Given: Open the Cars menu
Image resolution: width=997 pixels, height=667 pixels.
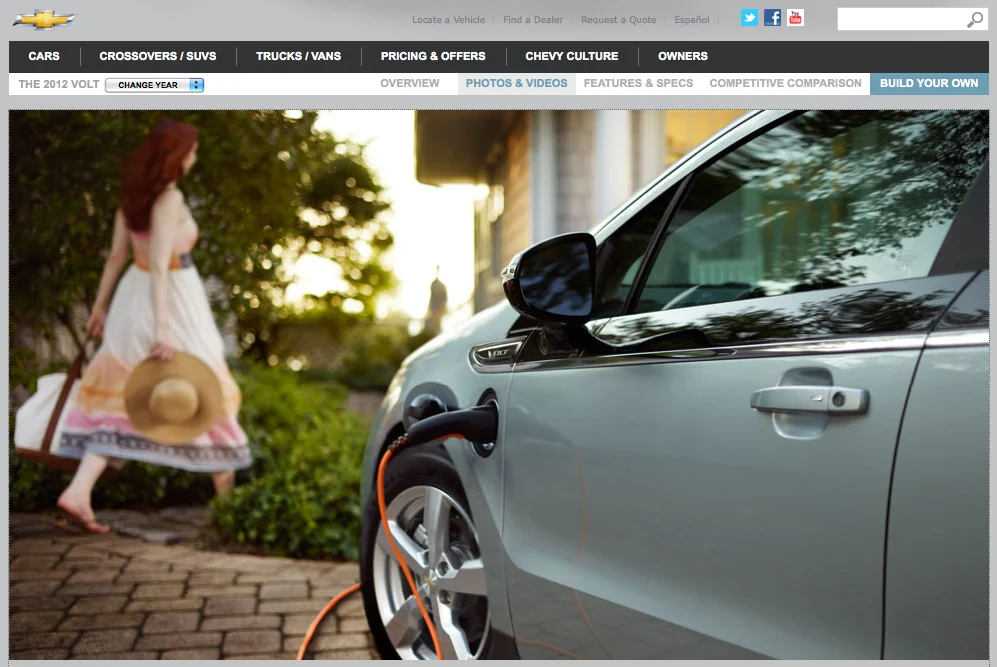Looking at the screenshot, I should [x=44, y=56].
